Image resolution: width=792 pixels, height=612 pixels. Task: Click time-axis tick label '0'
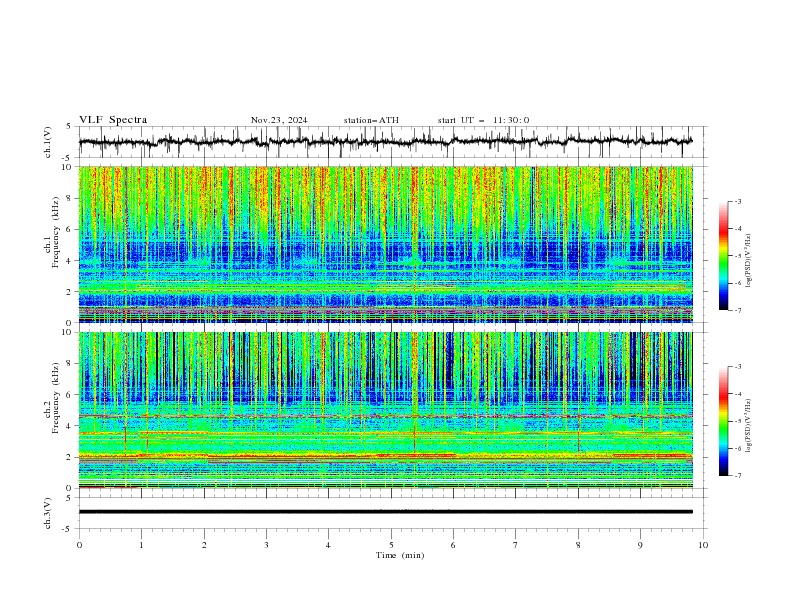coord(79,545)
